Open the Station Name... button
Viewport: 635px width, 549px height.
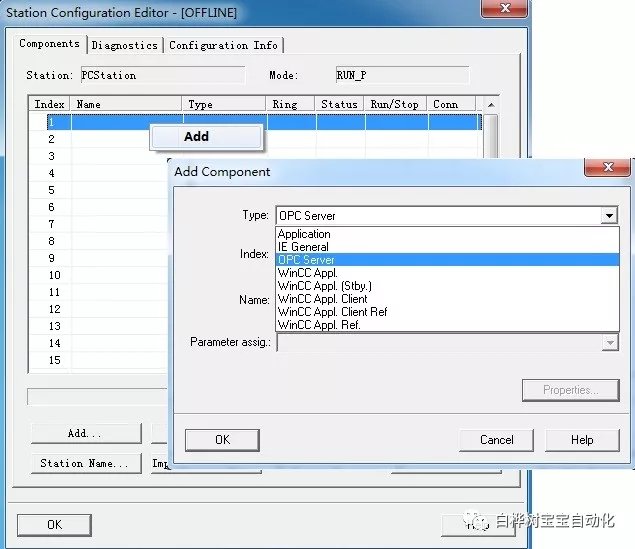tap(85, 463)
